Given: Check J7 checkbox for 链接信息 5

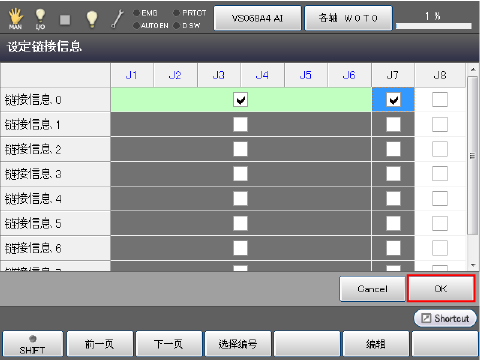Looking at the screenshot, I should [x=393, y=223].
